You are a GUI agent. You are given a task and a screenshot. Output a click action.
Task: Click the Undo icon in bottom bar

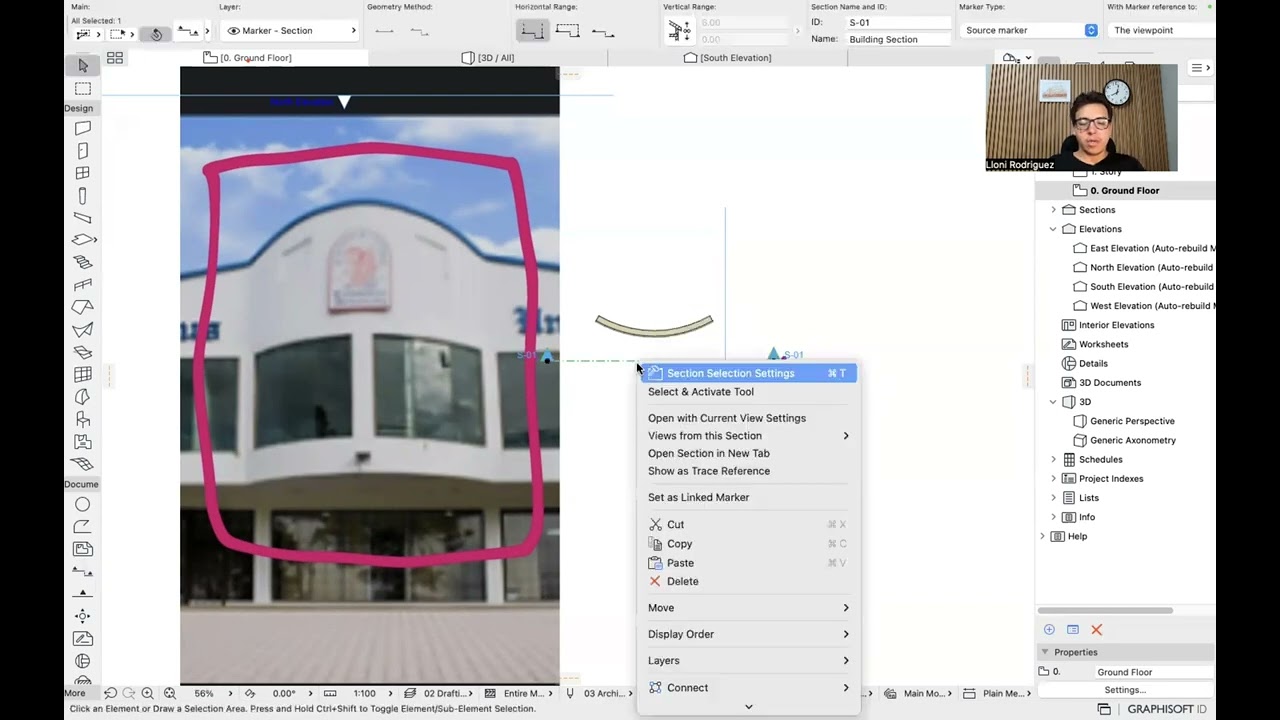click(x=110, y=693)
